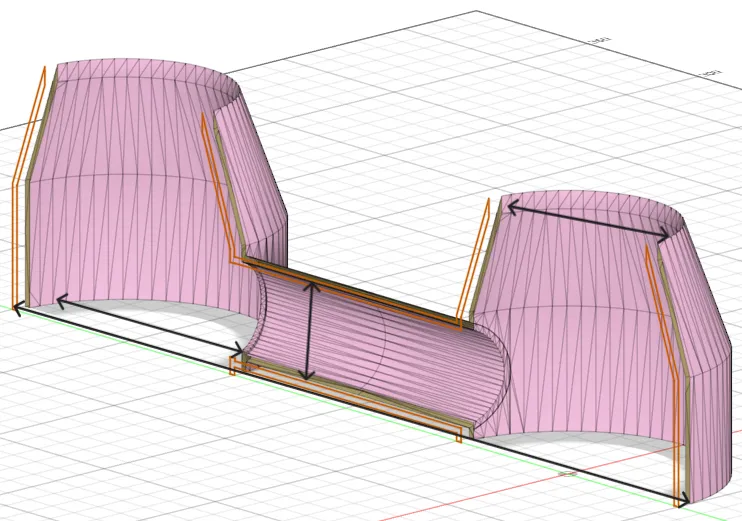Click the origin marker on the grid
742x521 pixels.
click(x=567, y=473)
